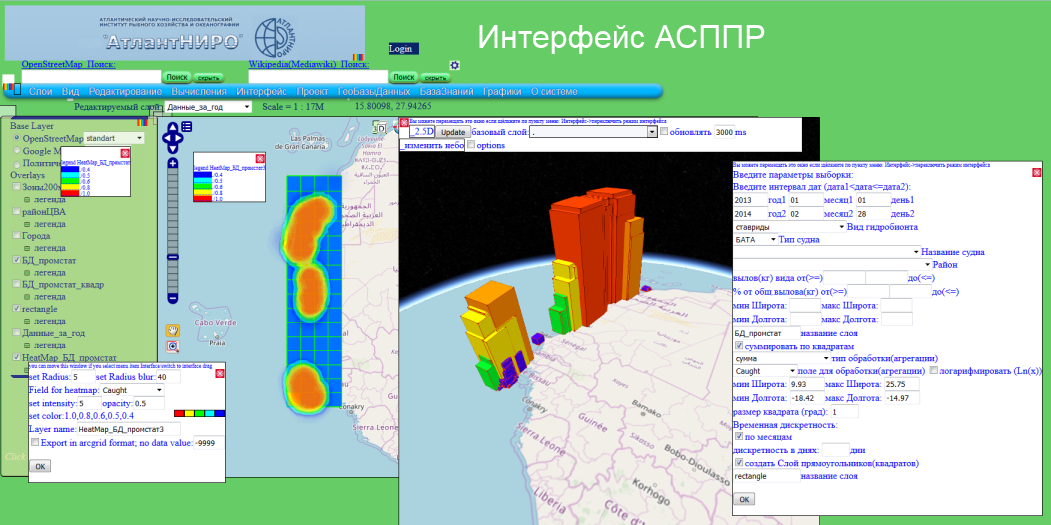Open the Field for heatmap Caught dropdown
This screenshot has height=525, width=1051.
(x=132, y=390)
